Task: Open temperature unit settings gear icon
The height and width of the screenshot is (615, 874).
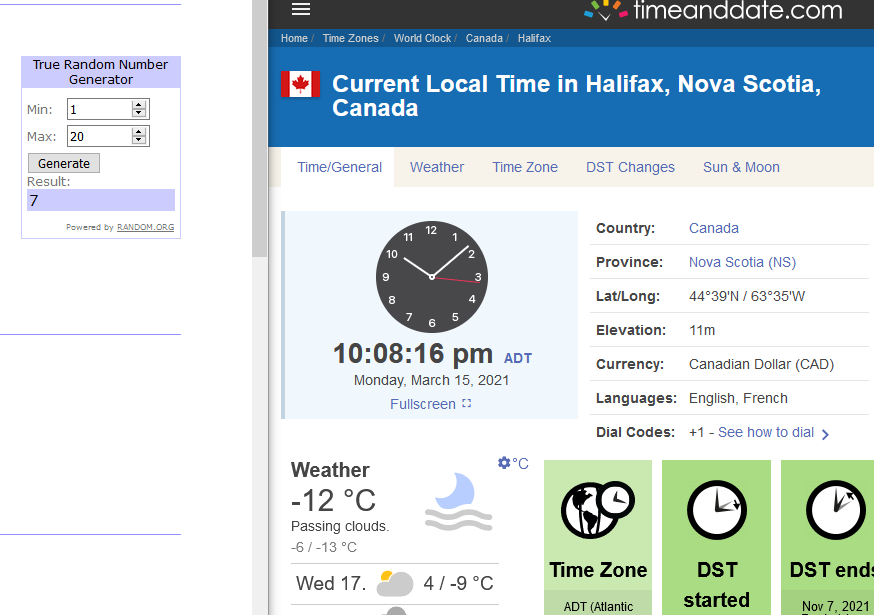Action: [x=504, y=463]
